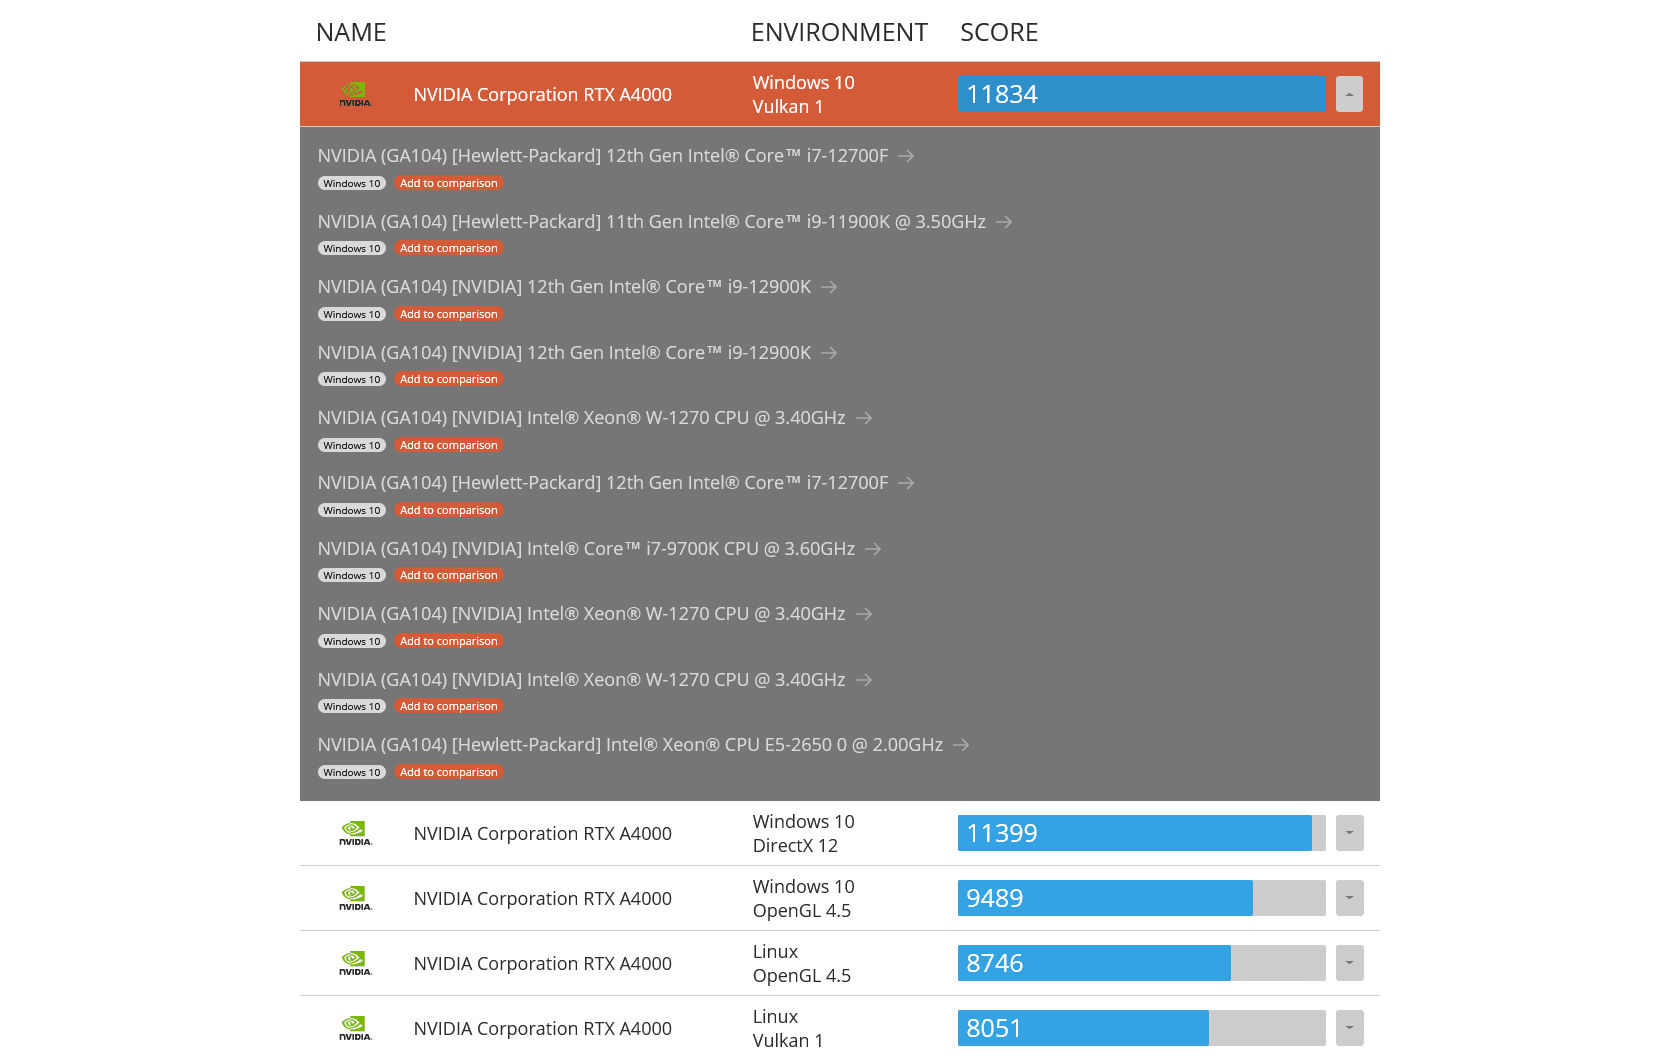Click NVIDIA logo in Vulkan 1 Windows row
The image size is (1679, 1060).
(355, 94)
